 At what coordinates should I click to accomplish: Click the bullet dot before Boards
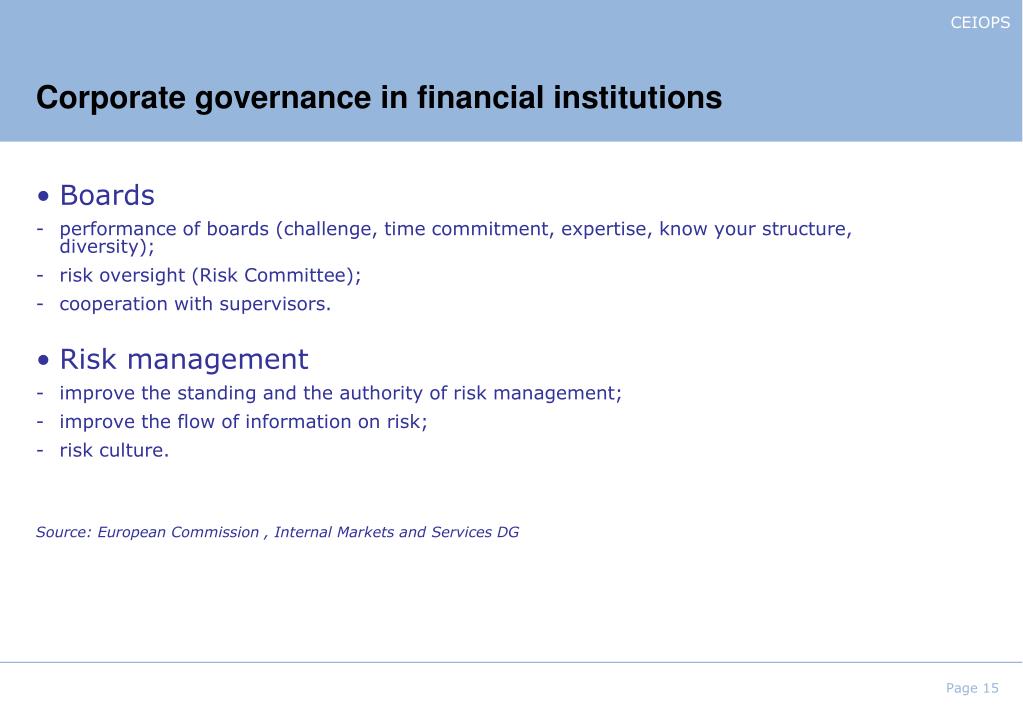[x=44, y=196]
